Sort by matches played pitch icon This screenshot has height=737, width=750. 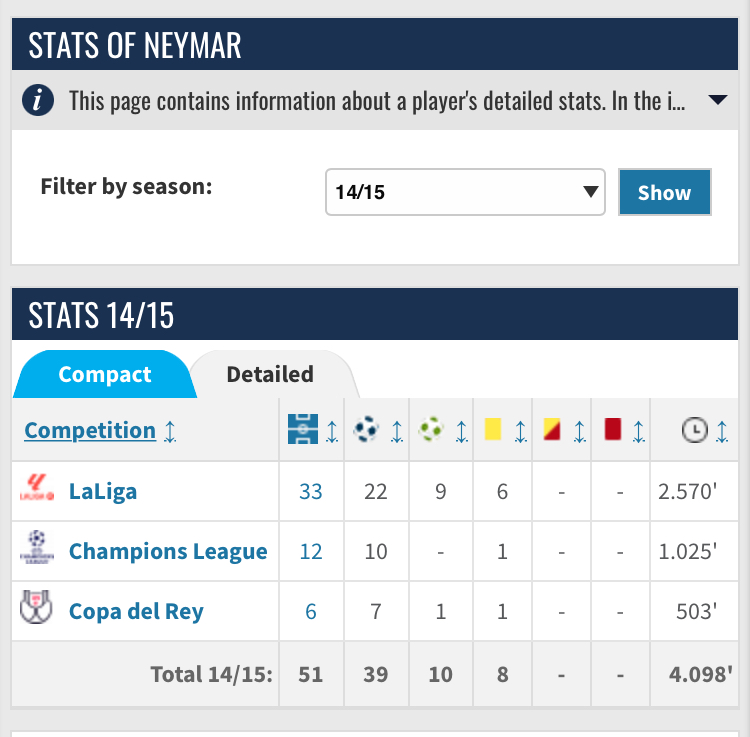[302, 430]
